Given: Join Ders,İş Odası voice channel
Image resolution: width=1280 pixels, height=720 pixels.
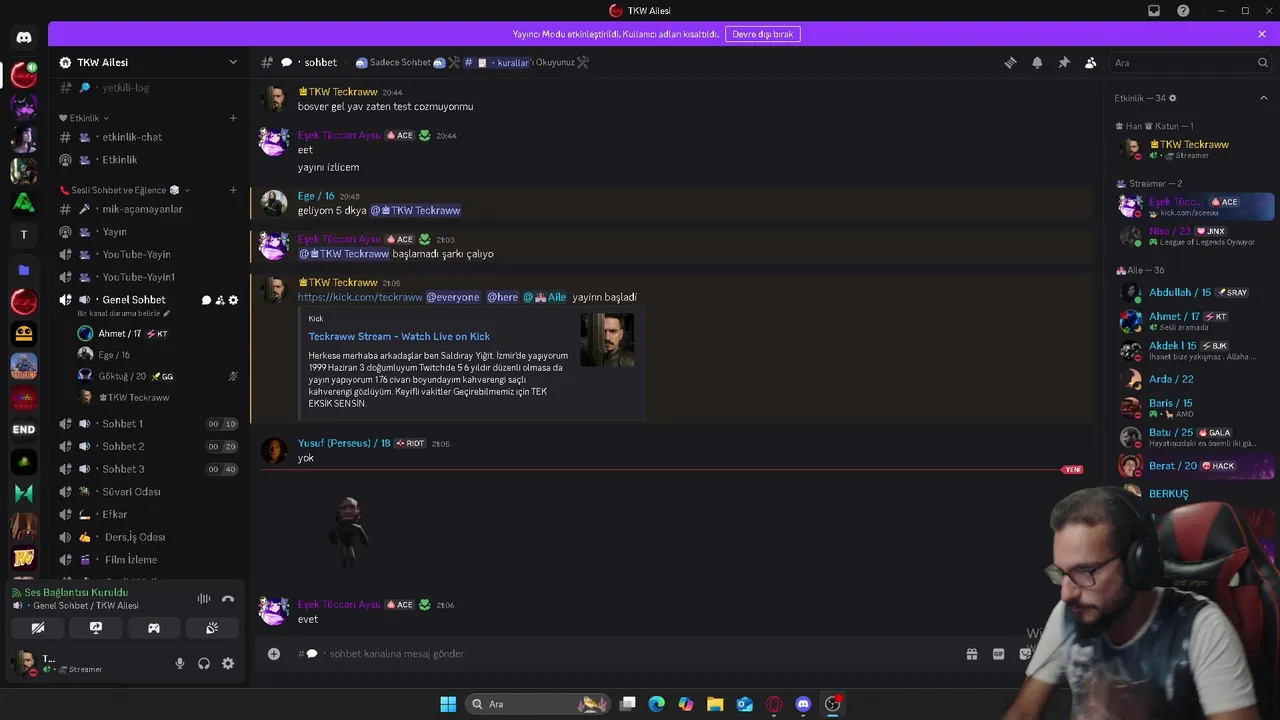Looking at the screenshot, I should 148,537.
